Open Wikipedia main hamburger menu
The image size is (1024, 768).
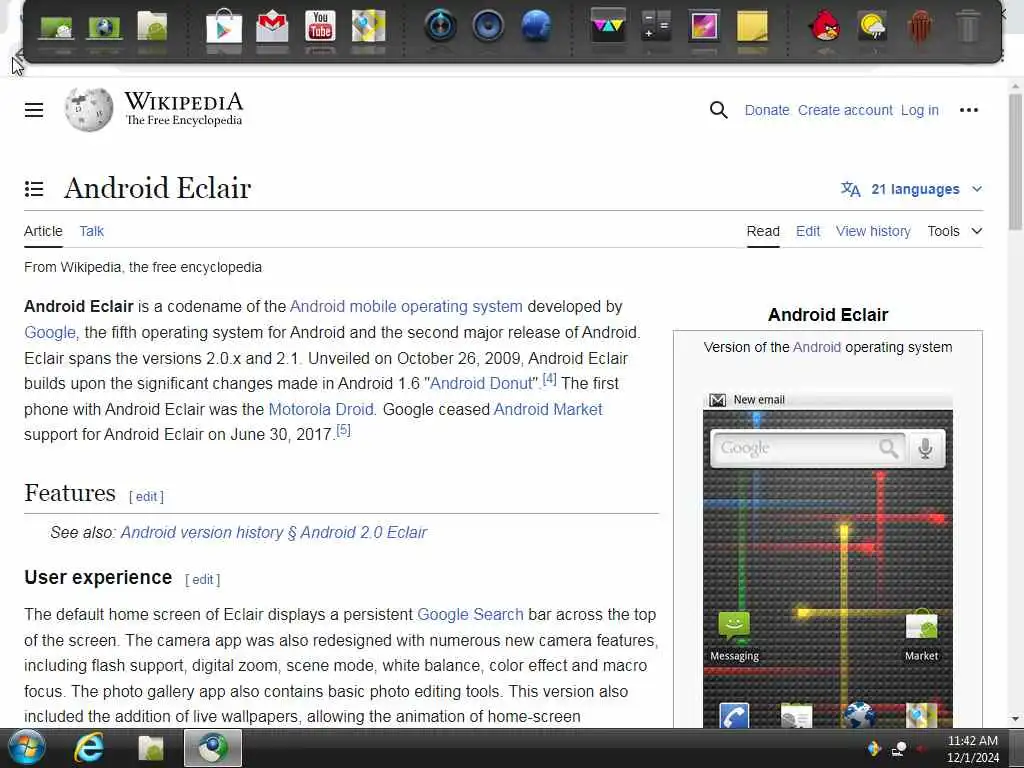tap(34, 110)
